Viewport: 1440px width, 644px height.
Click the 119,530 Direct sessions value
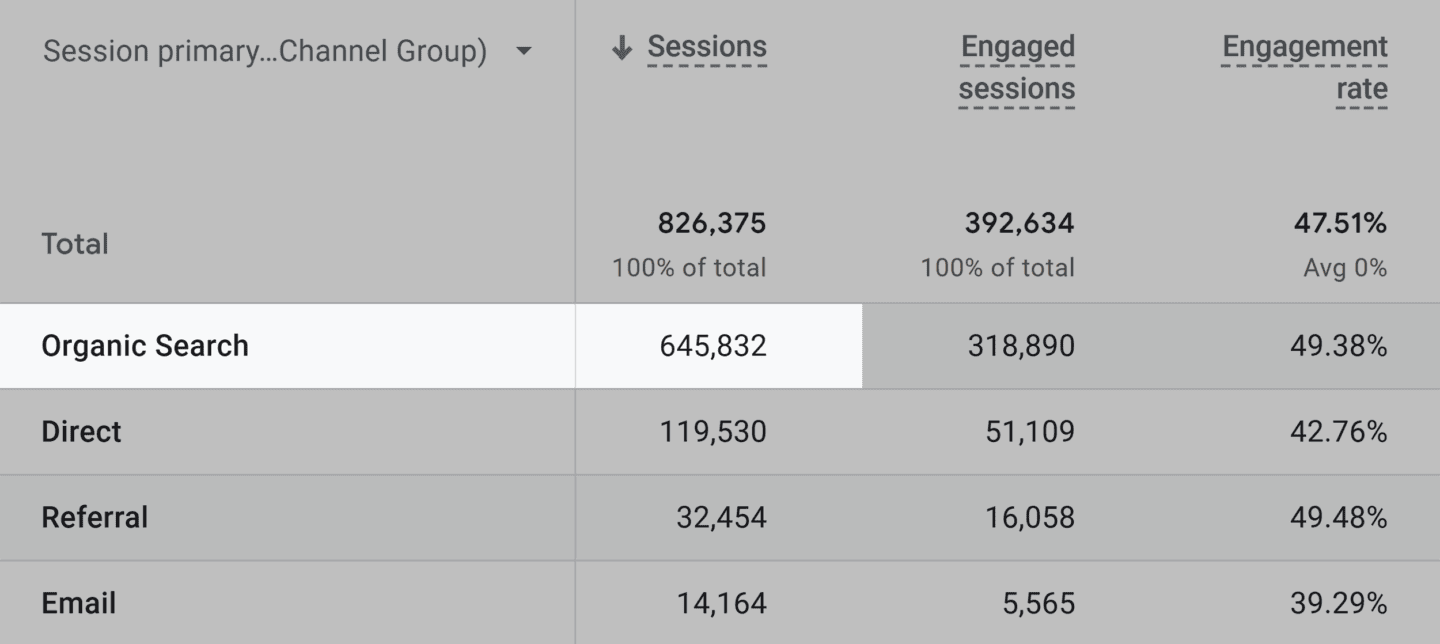(x=712, y=432)
